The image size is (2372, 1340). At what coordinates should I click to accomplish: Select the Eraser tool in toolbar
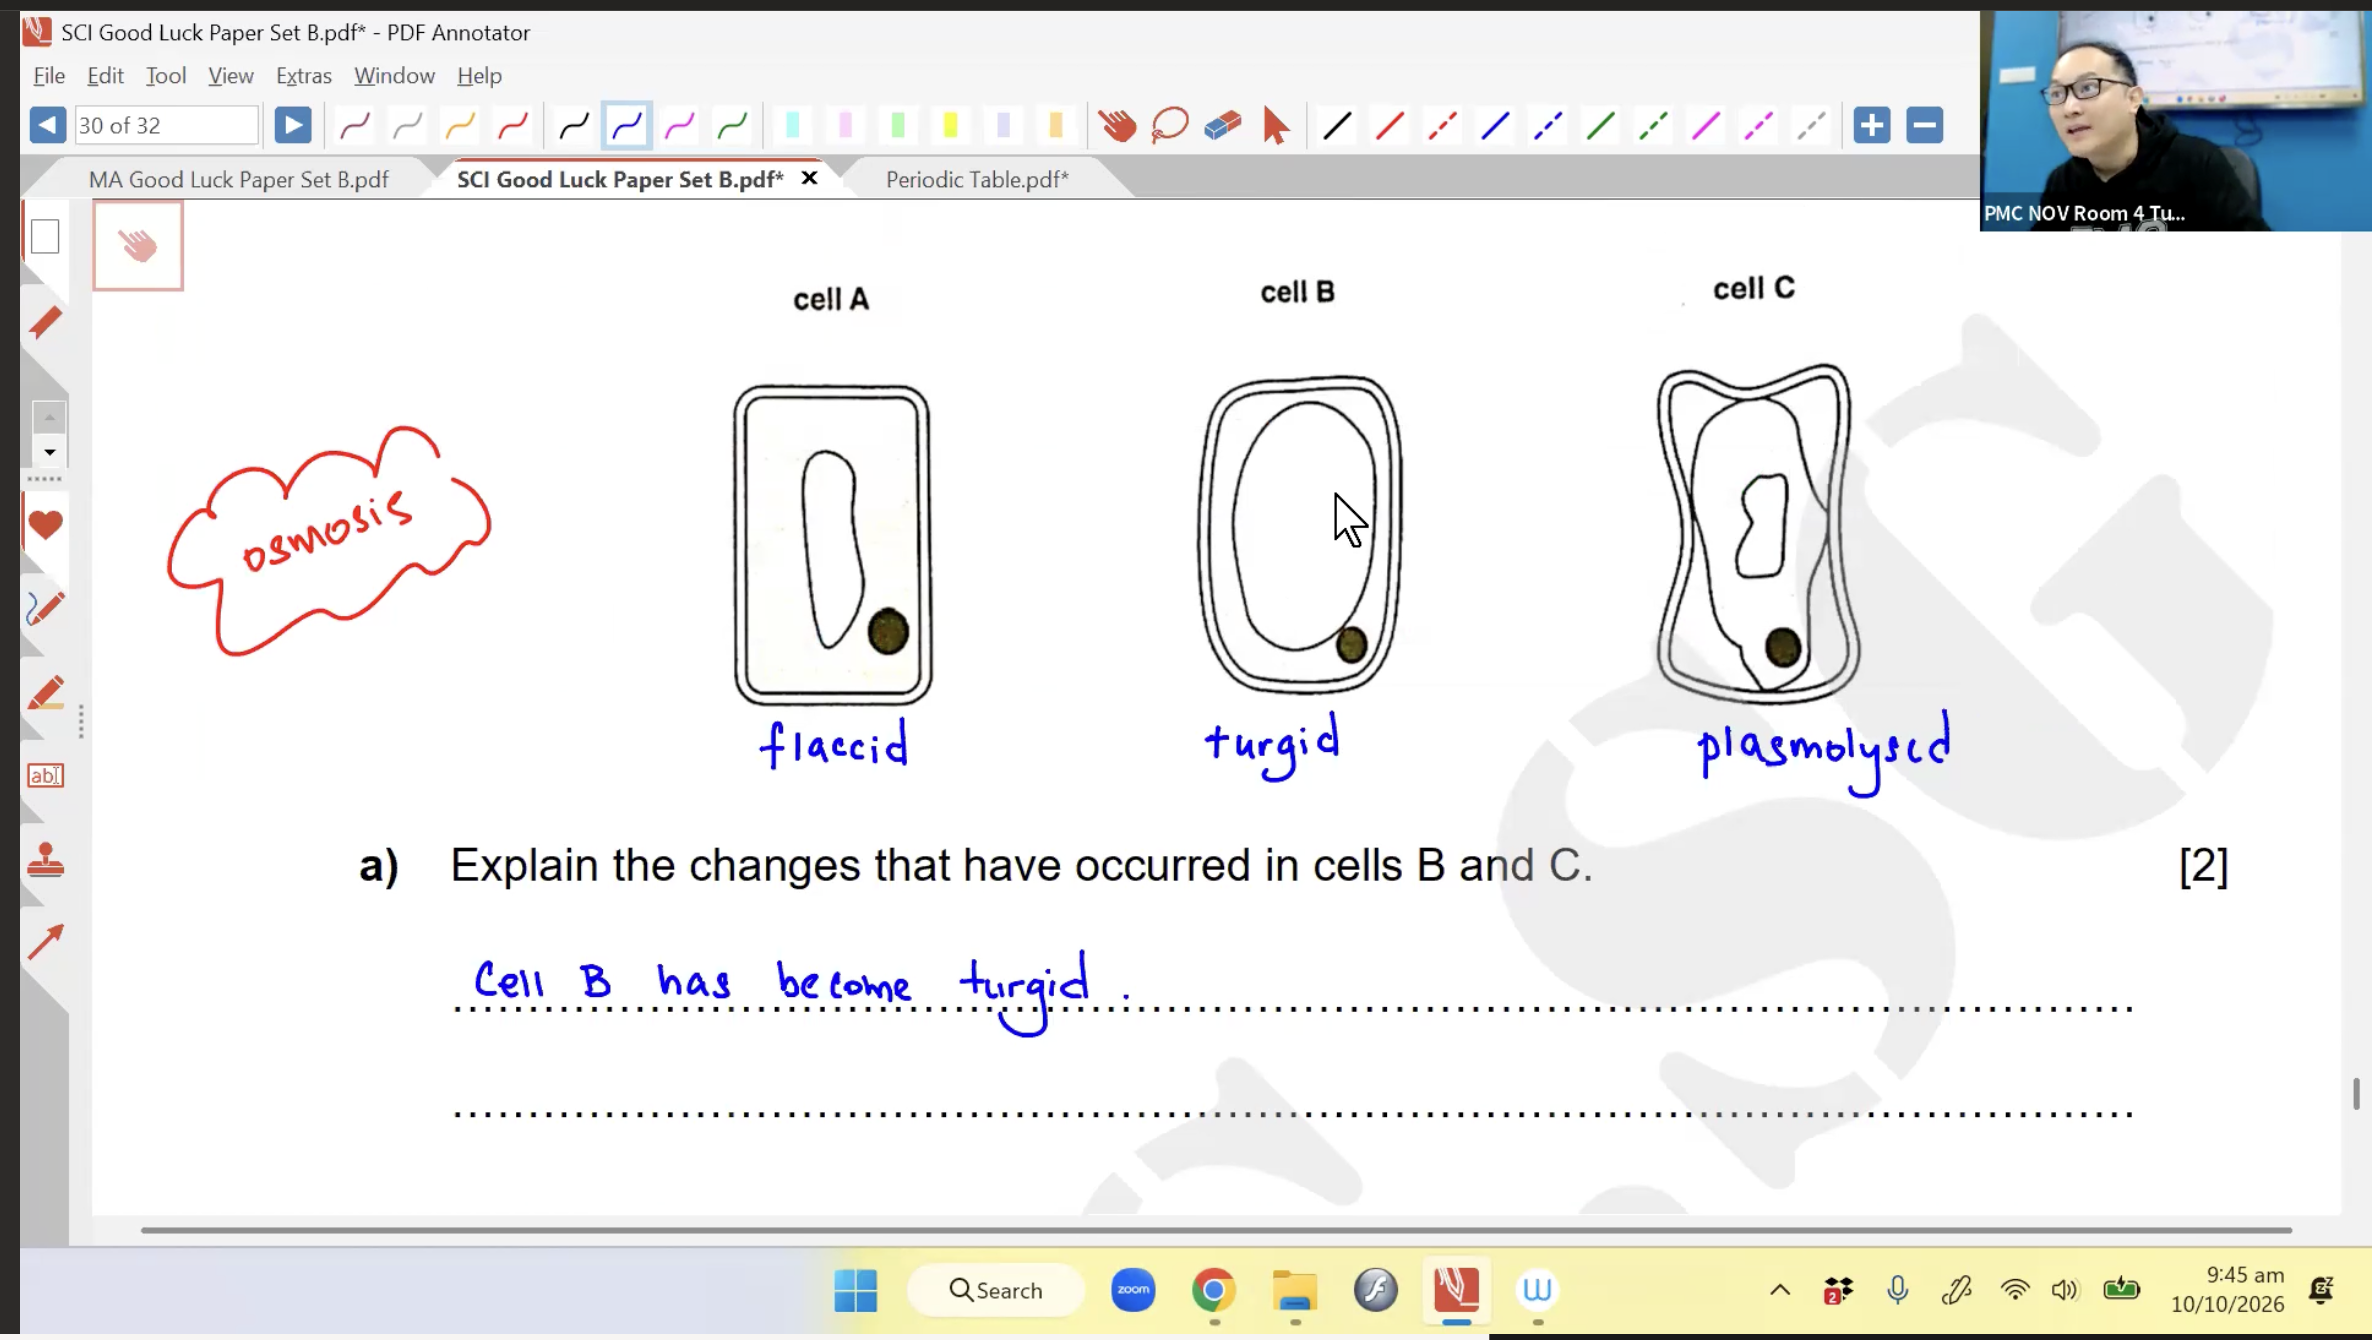click(x=1223, y=125)
